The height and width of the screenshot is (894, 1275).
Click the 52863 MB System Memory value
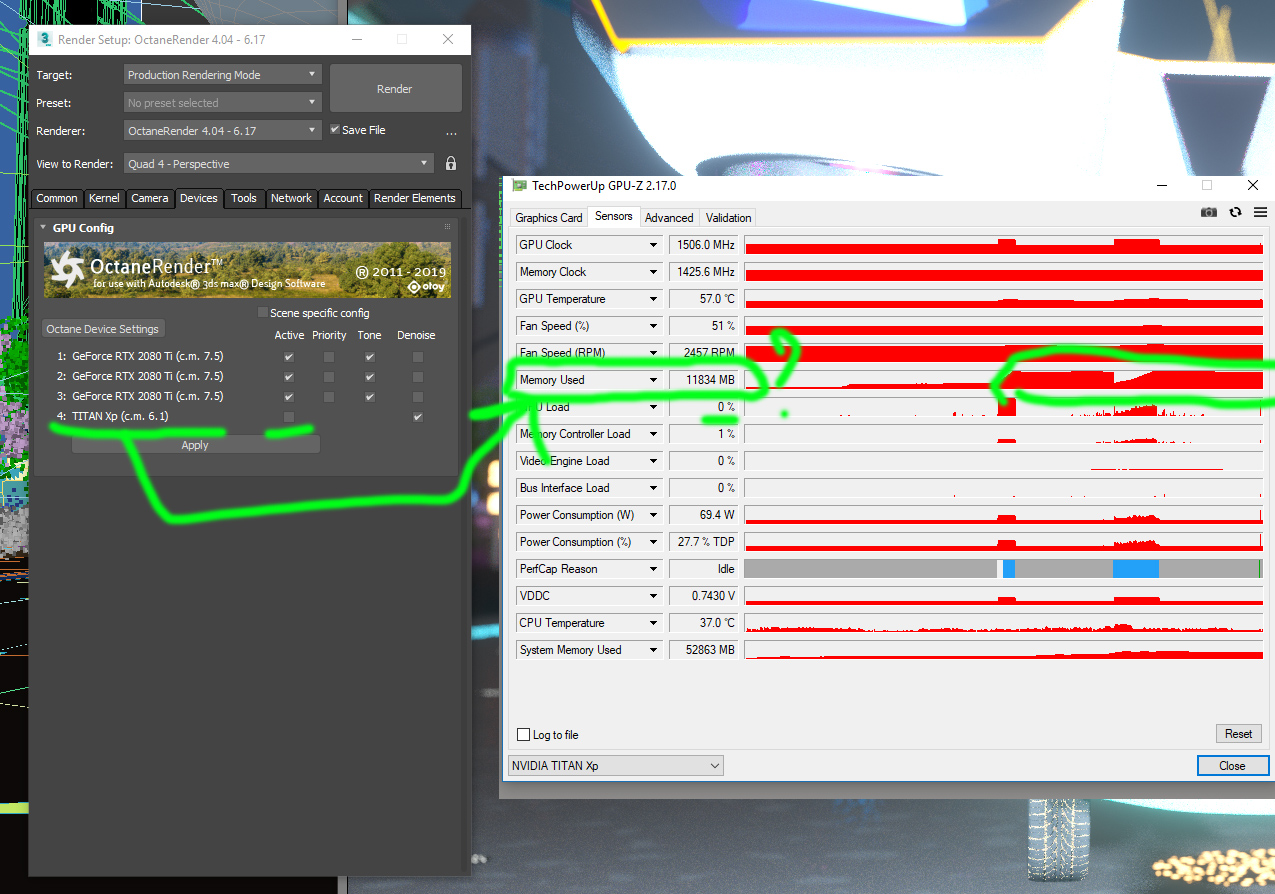point(703,650)
